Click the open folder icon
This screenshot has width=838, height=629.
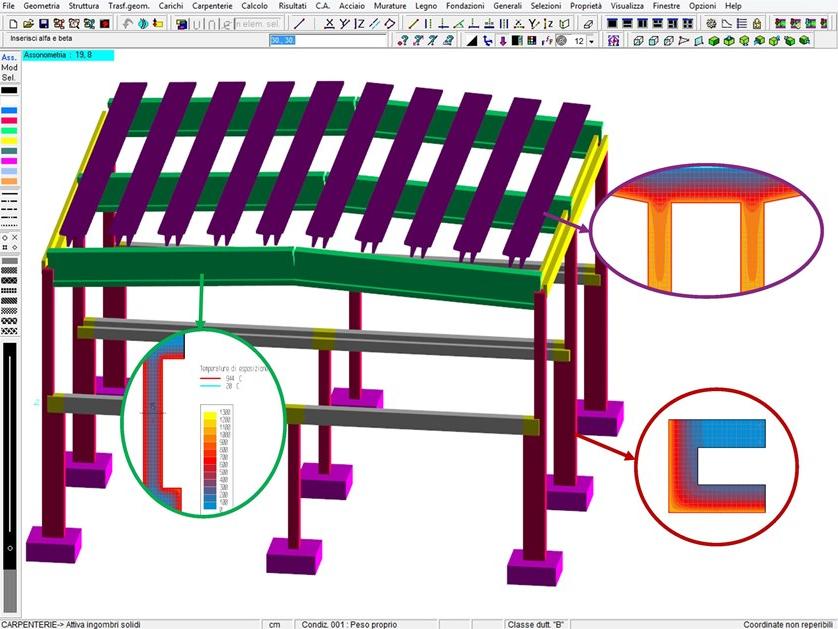click(x=27, y=23)
